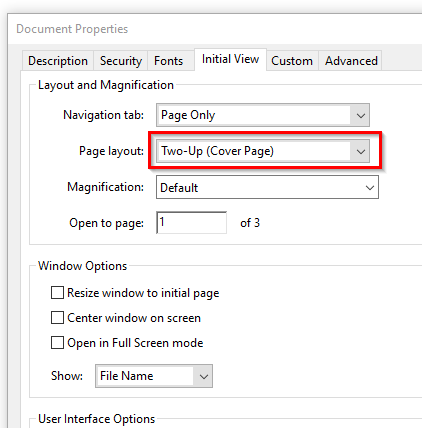Click the Navigation tab: label
The image size is (422, 428).
103,115
